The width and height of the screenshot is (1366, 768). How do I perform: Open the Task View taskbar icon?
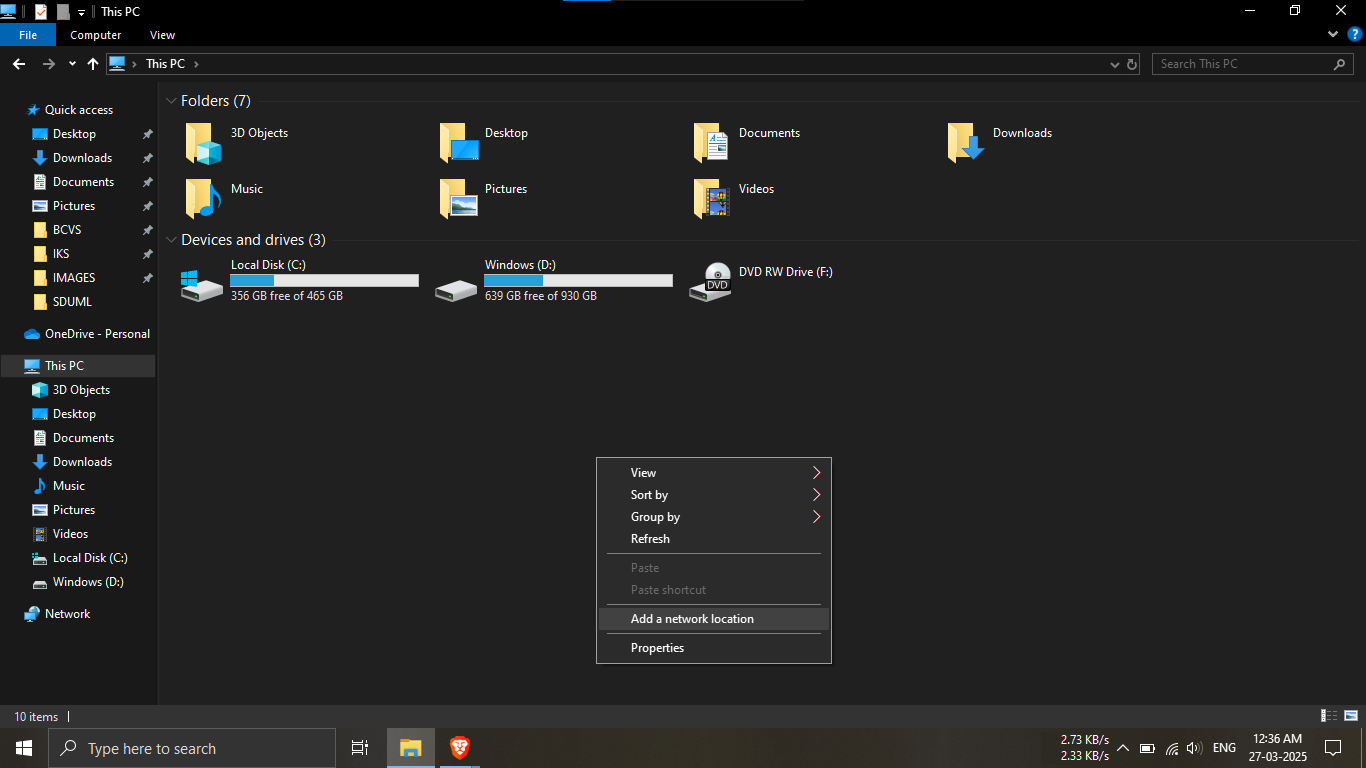360,748
